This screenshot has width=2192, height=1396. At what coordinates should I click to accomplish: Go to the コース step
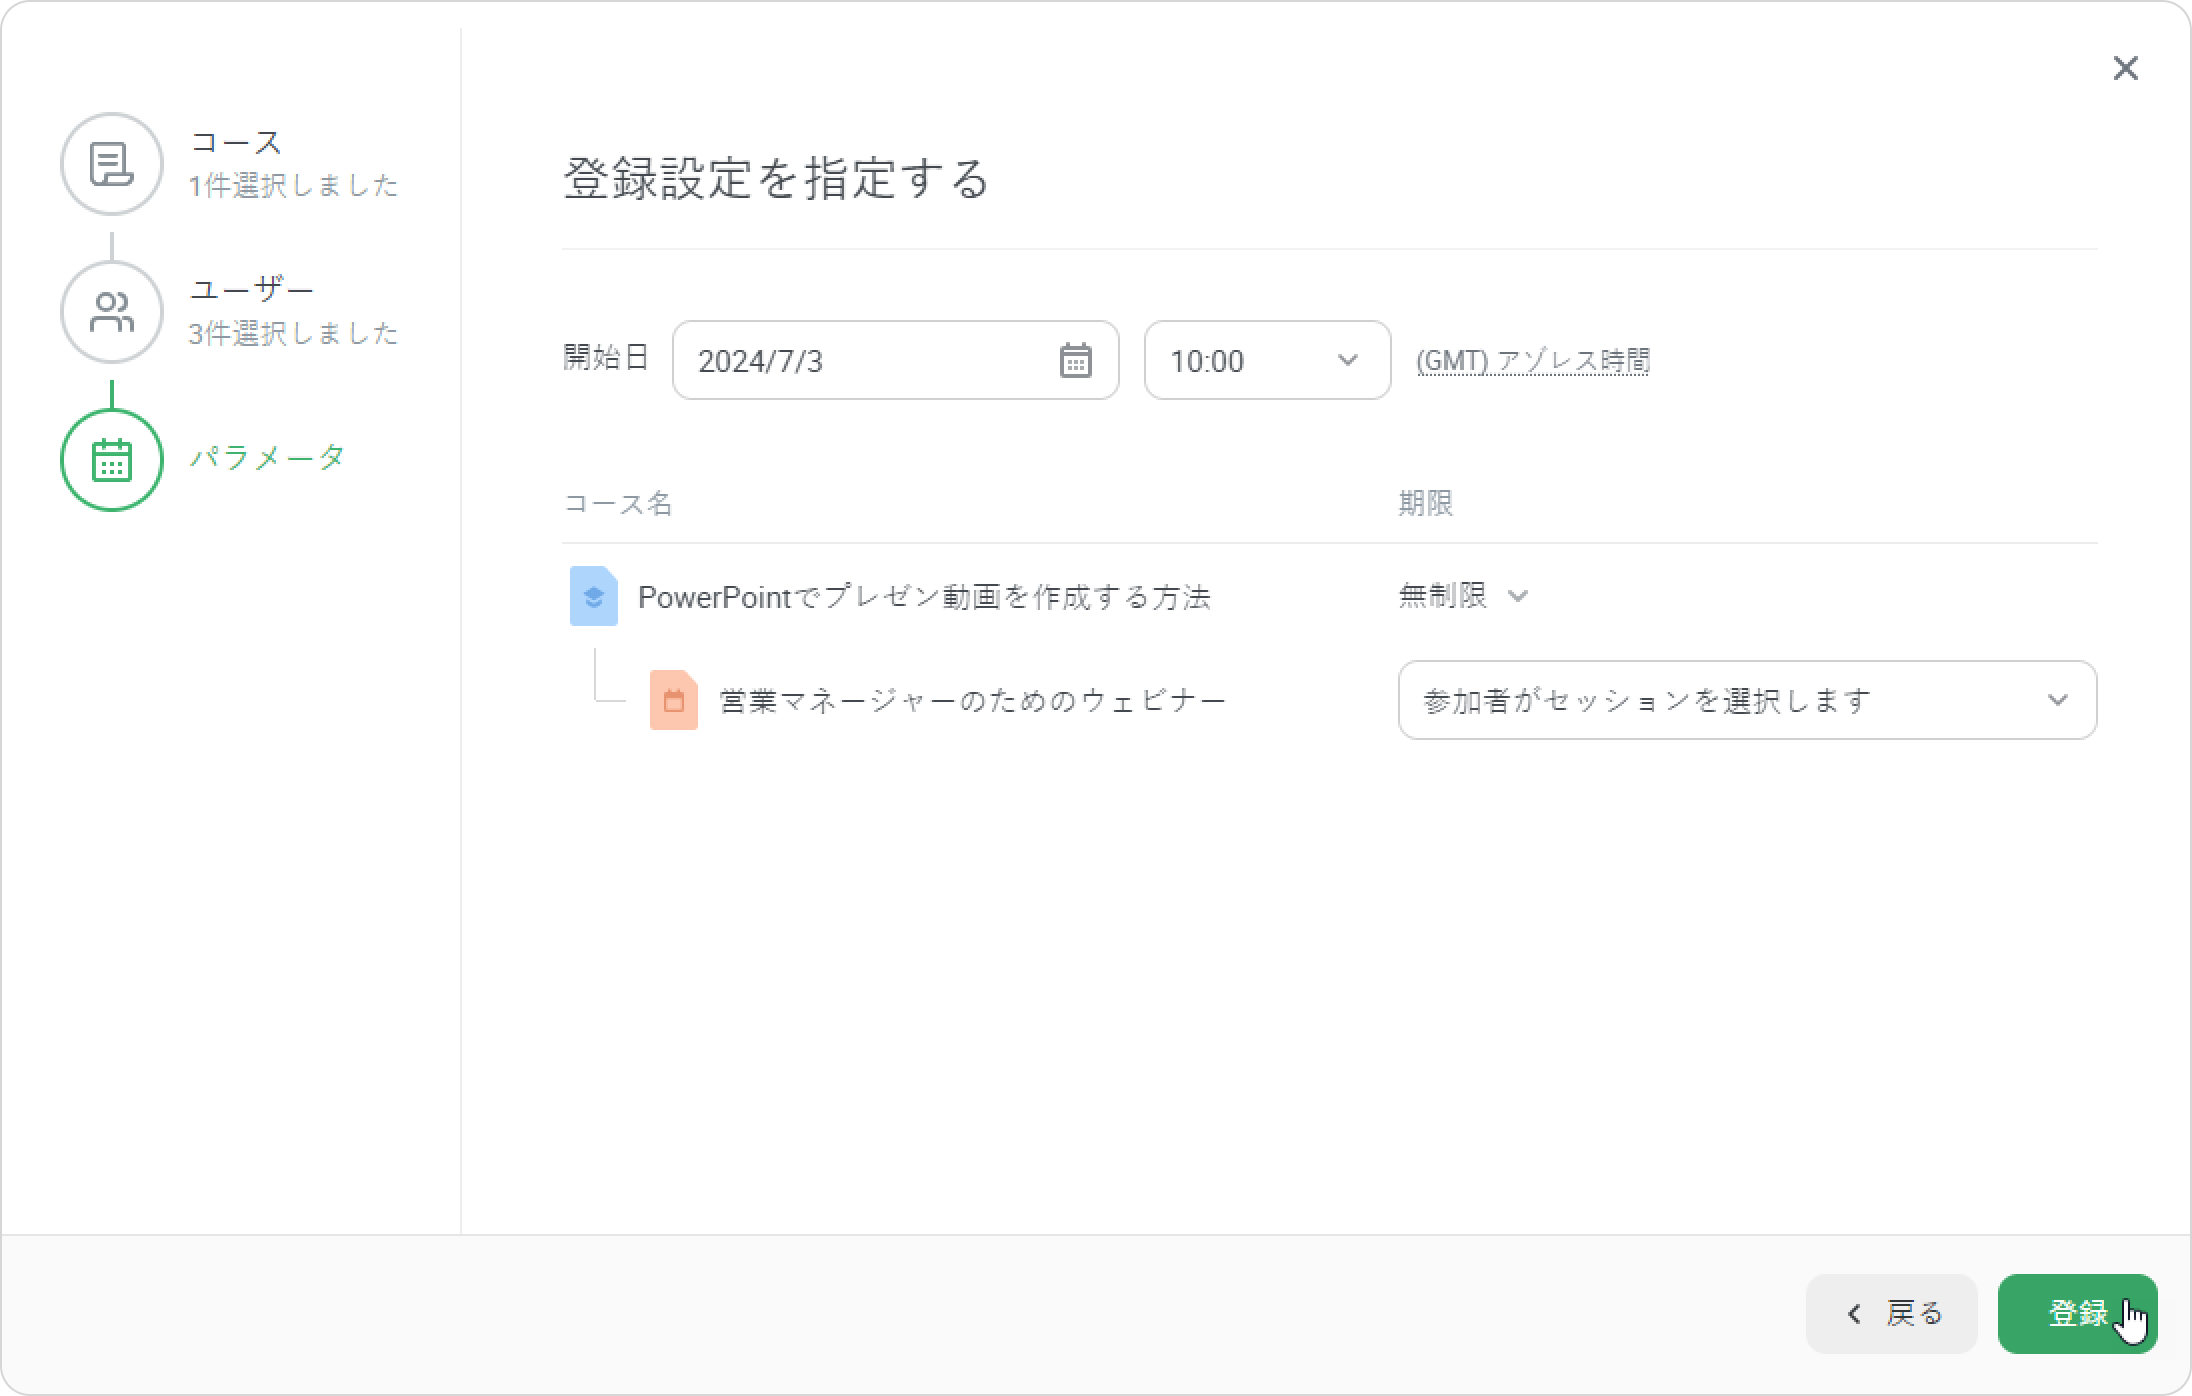[237, 143]
